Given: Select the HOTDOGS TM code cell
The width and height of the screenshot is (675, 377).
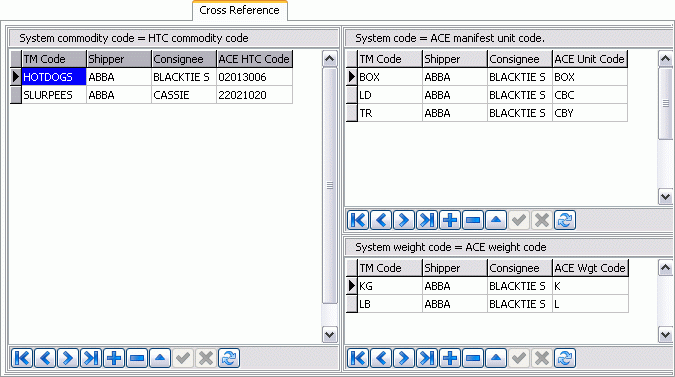Looking at the screenshot, I should pos(54,77).
